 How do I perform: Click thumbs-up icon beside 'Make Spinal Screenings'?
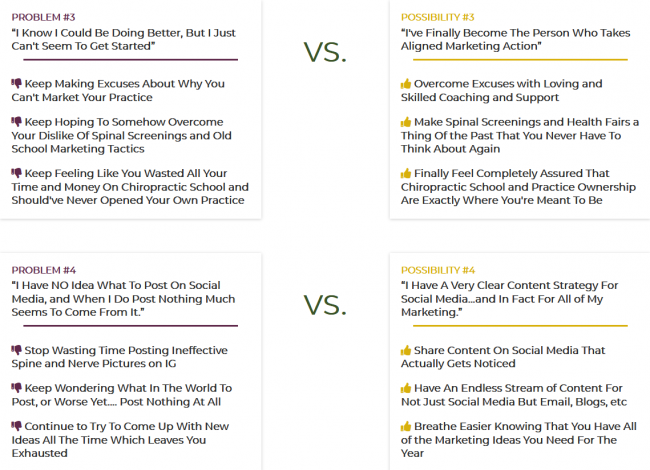[x=406, y=122]
